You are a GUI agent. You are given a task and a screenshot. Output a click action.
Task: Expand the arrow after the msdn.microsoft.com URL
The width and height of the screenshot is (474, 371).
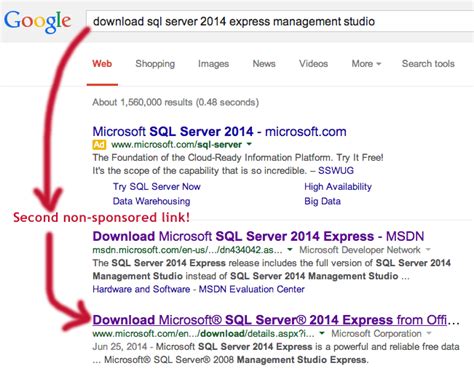tap(290, 250)
